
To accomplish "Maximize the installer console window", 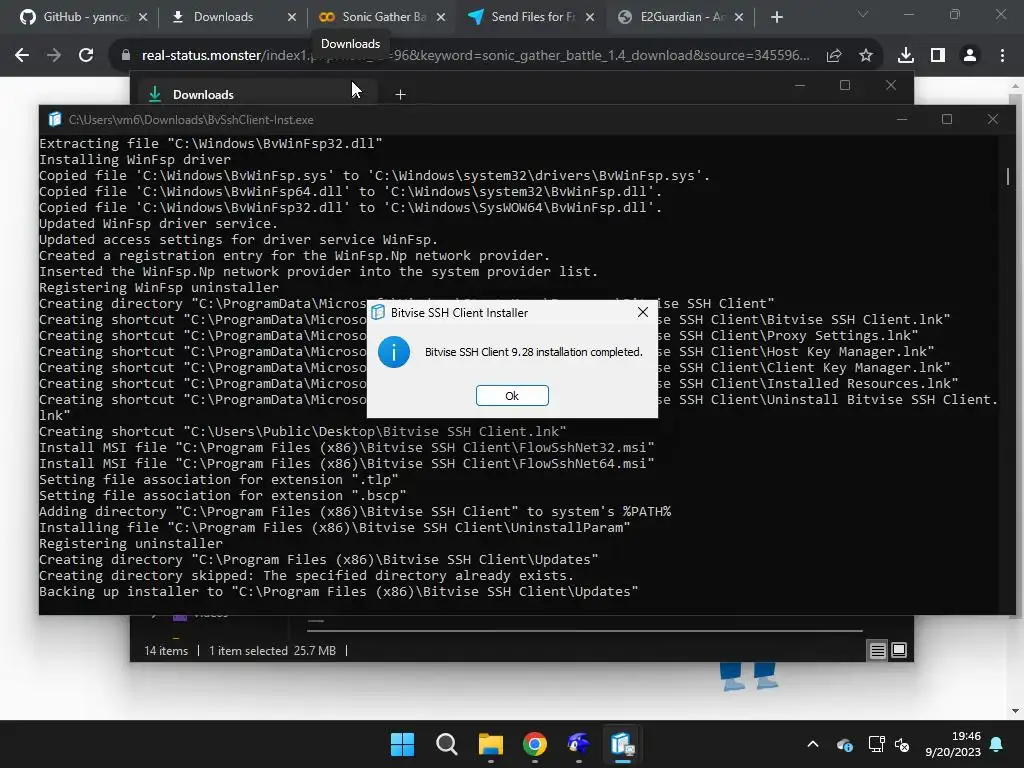I will [x=947, y=120].
